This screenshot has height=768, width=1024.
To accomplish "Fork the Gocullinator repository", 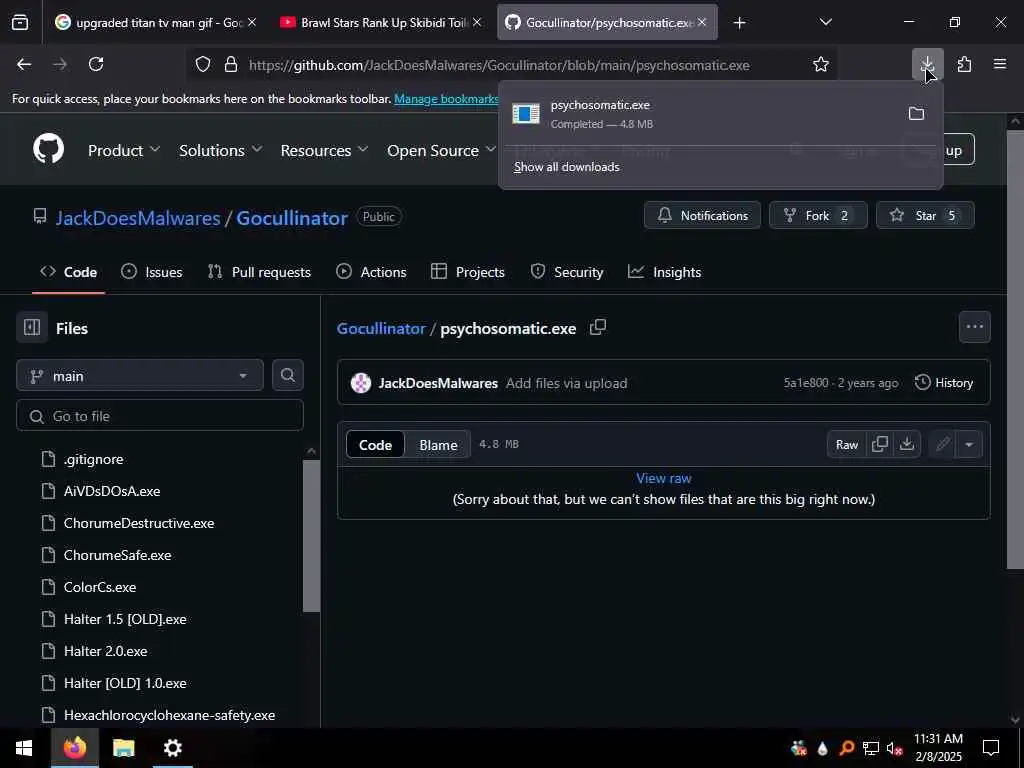I will (818, 216).
